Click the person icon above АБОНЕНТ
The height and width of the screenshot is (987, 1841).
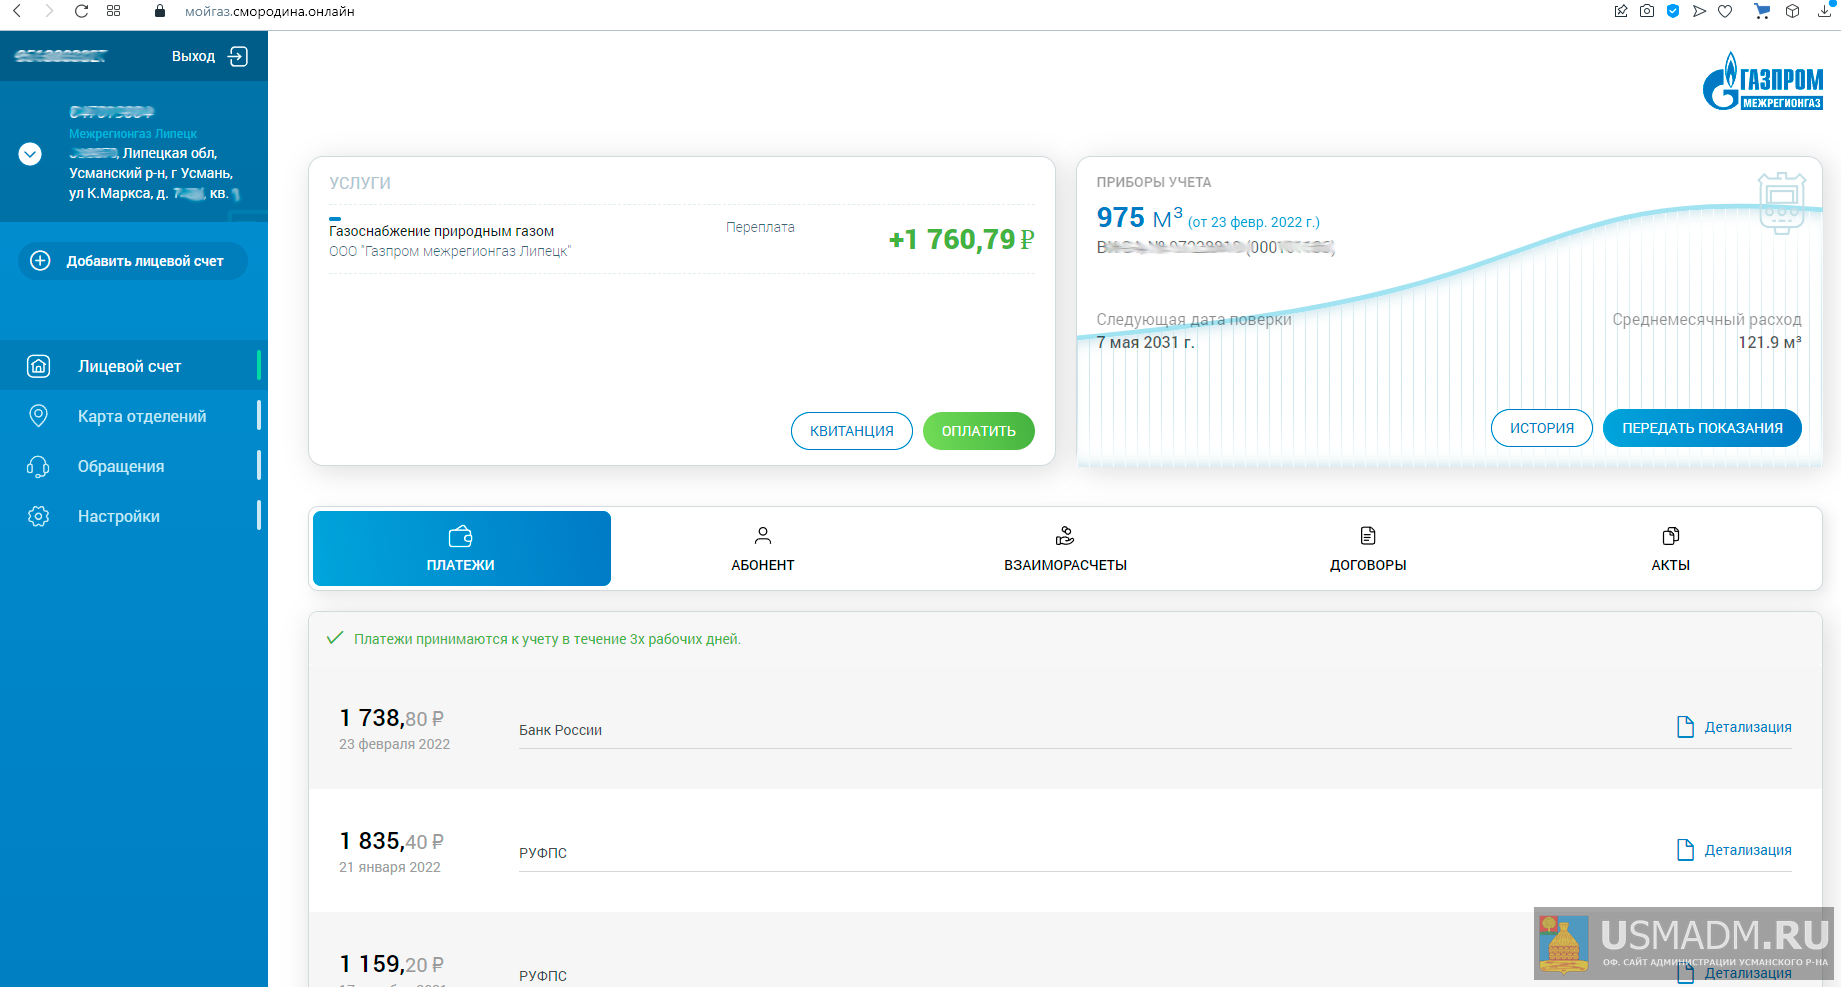763,536
